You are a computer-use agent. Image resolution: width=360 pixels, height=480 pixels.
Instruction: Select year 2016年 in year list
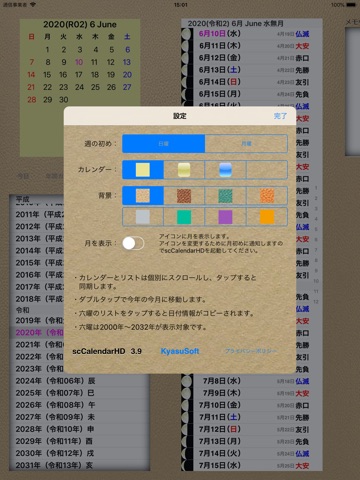click(37, 275)
